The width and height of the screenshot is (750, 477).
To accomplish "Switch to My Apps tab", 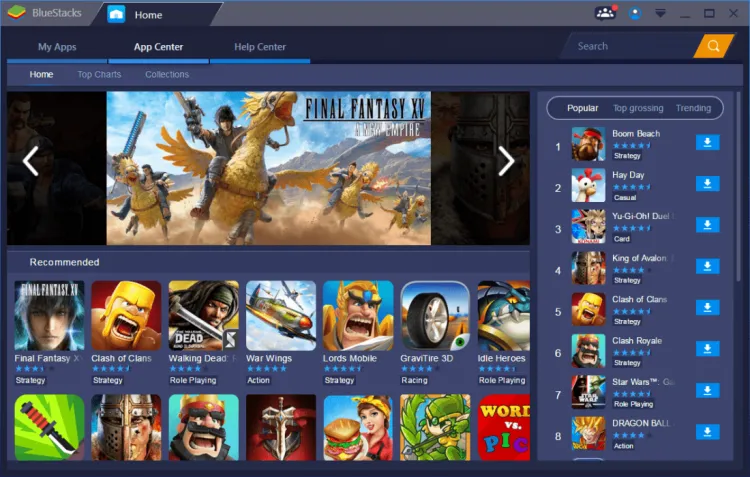I will (57, 47).
